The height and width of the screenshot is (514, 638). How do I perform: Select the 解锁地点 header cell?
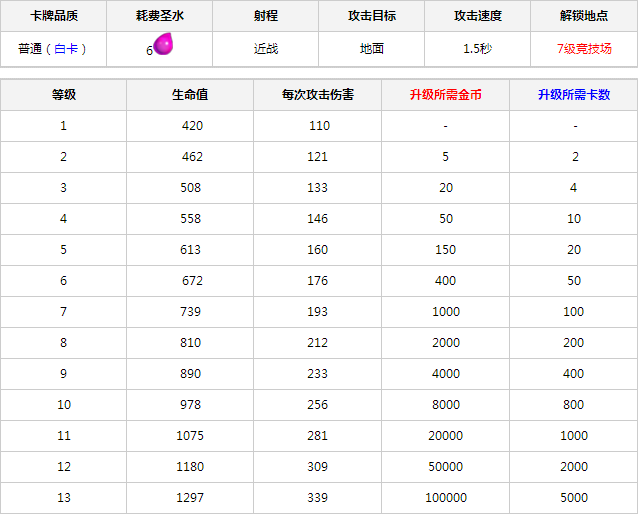584,16
